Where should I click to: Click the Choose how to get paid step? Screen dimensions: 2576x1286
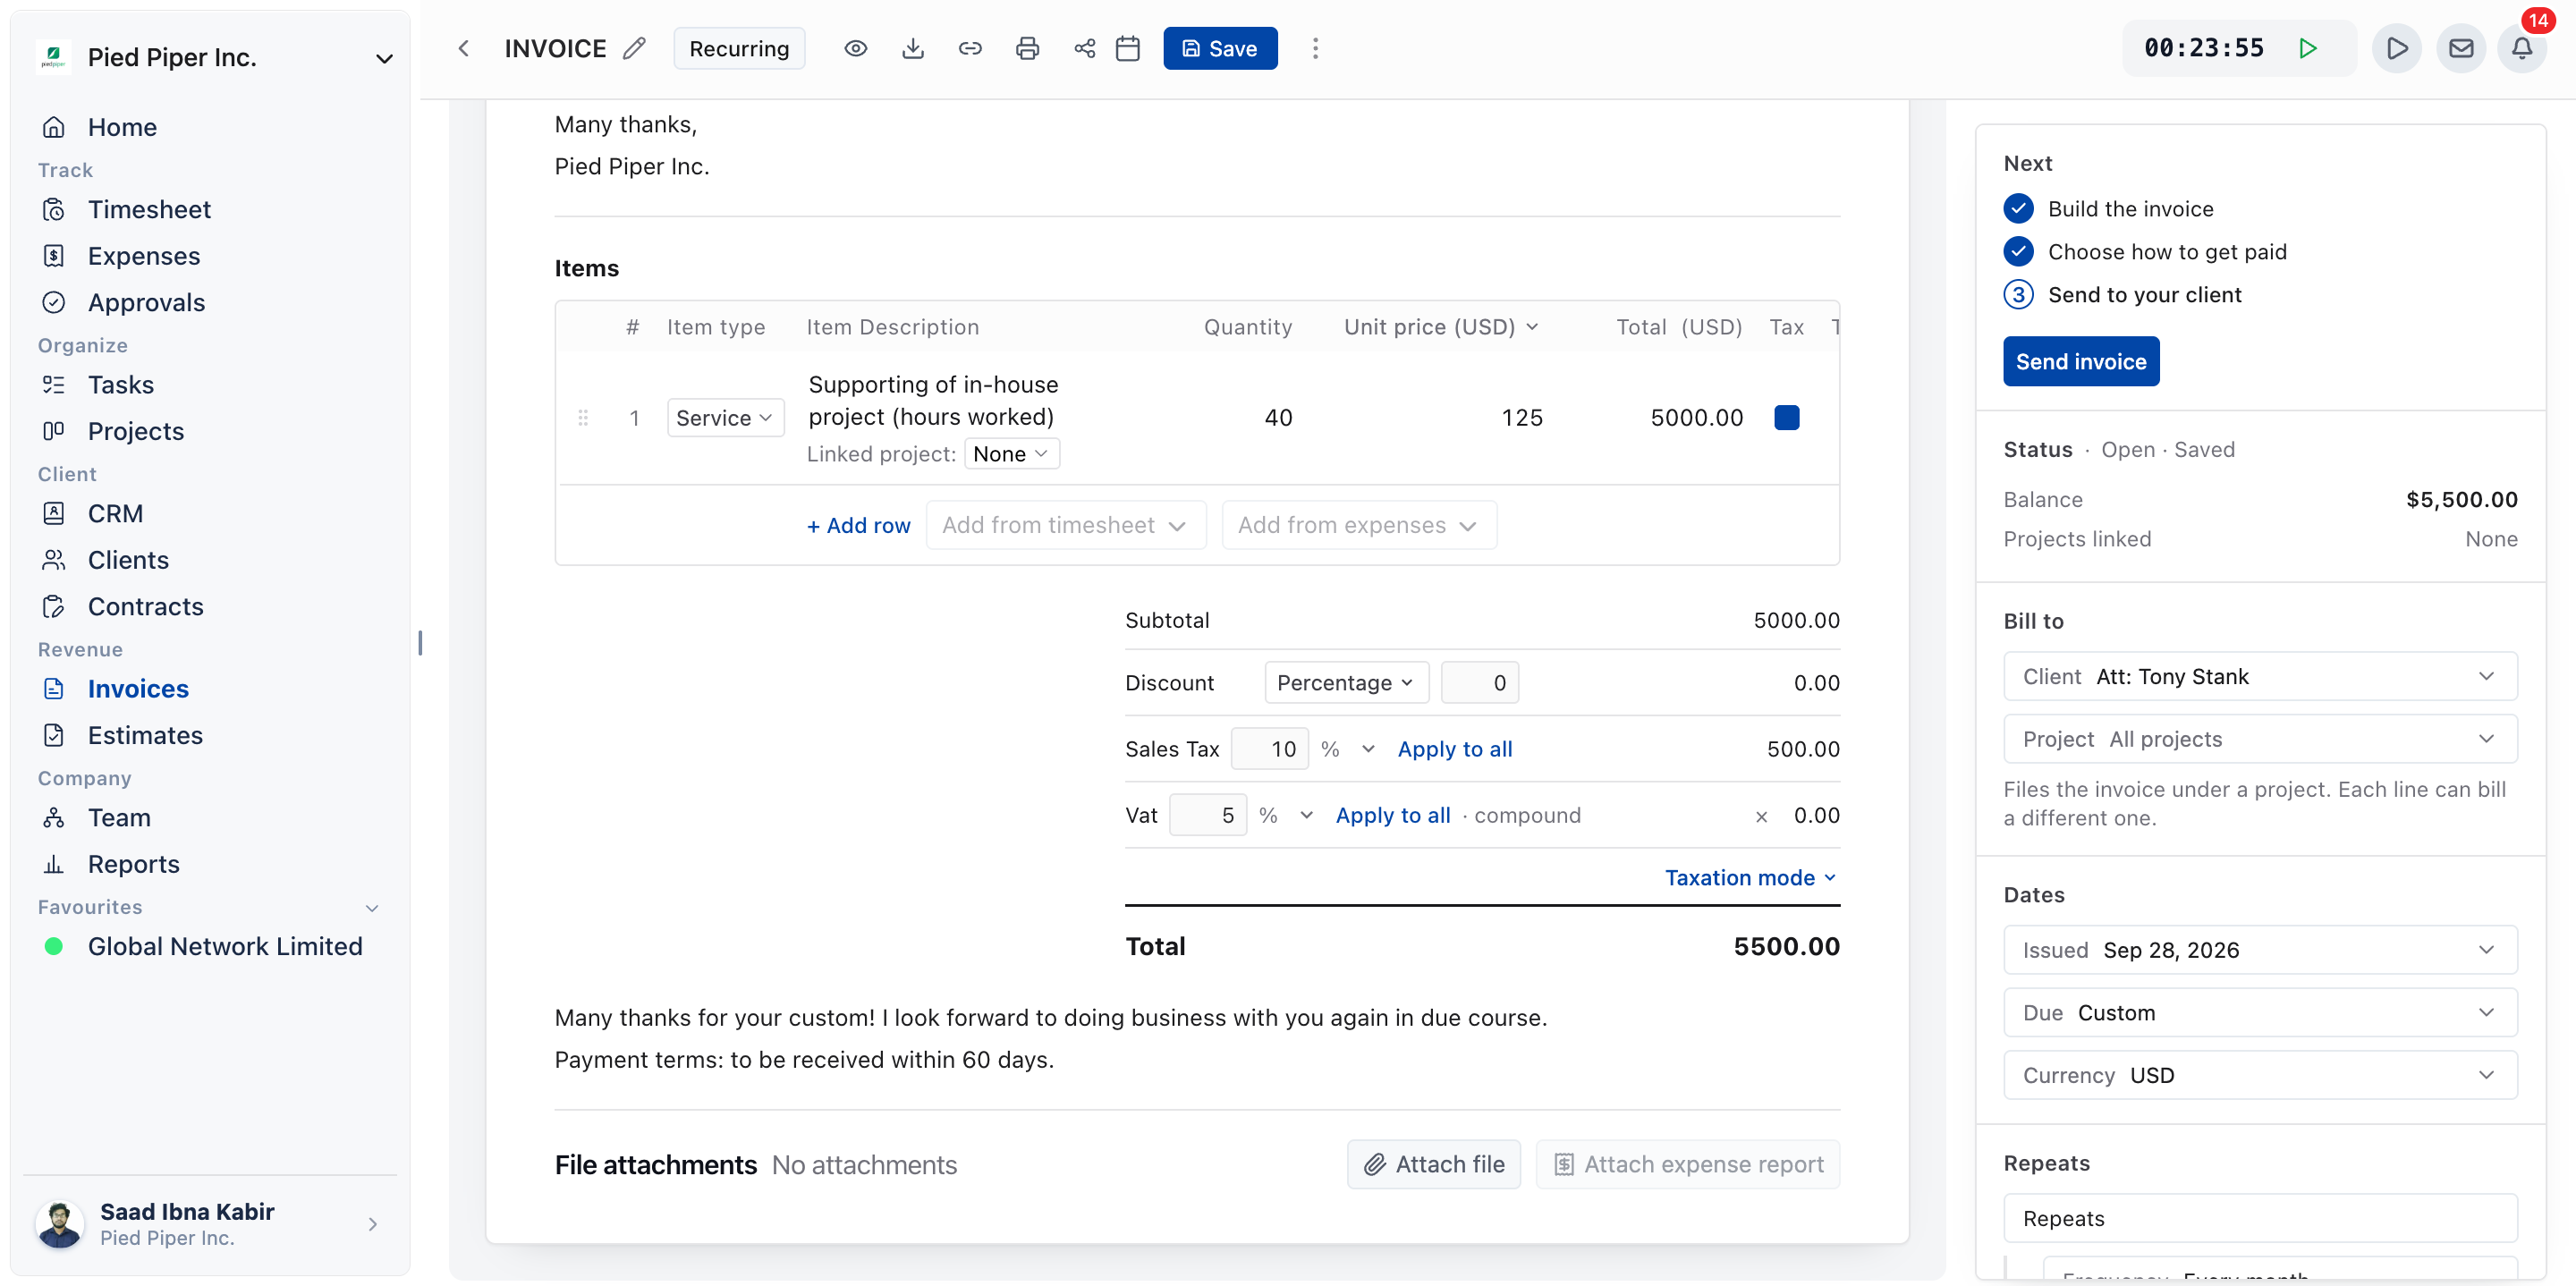(x=2146, y=251)
